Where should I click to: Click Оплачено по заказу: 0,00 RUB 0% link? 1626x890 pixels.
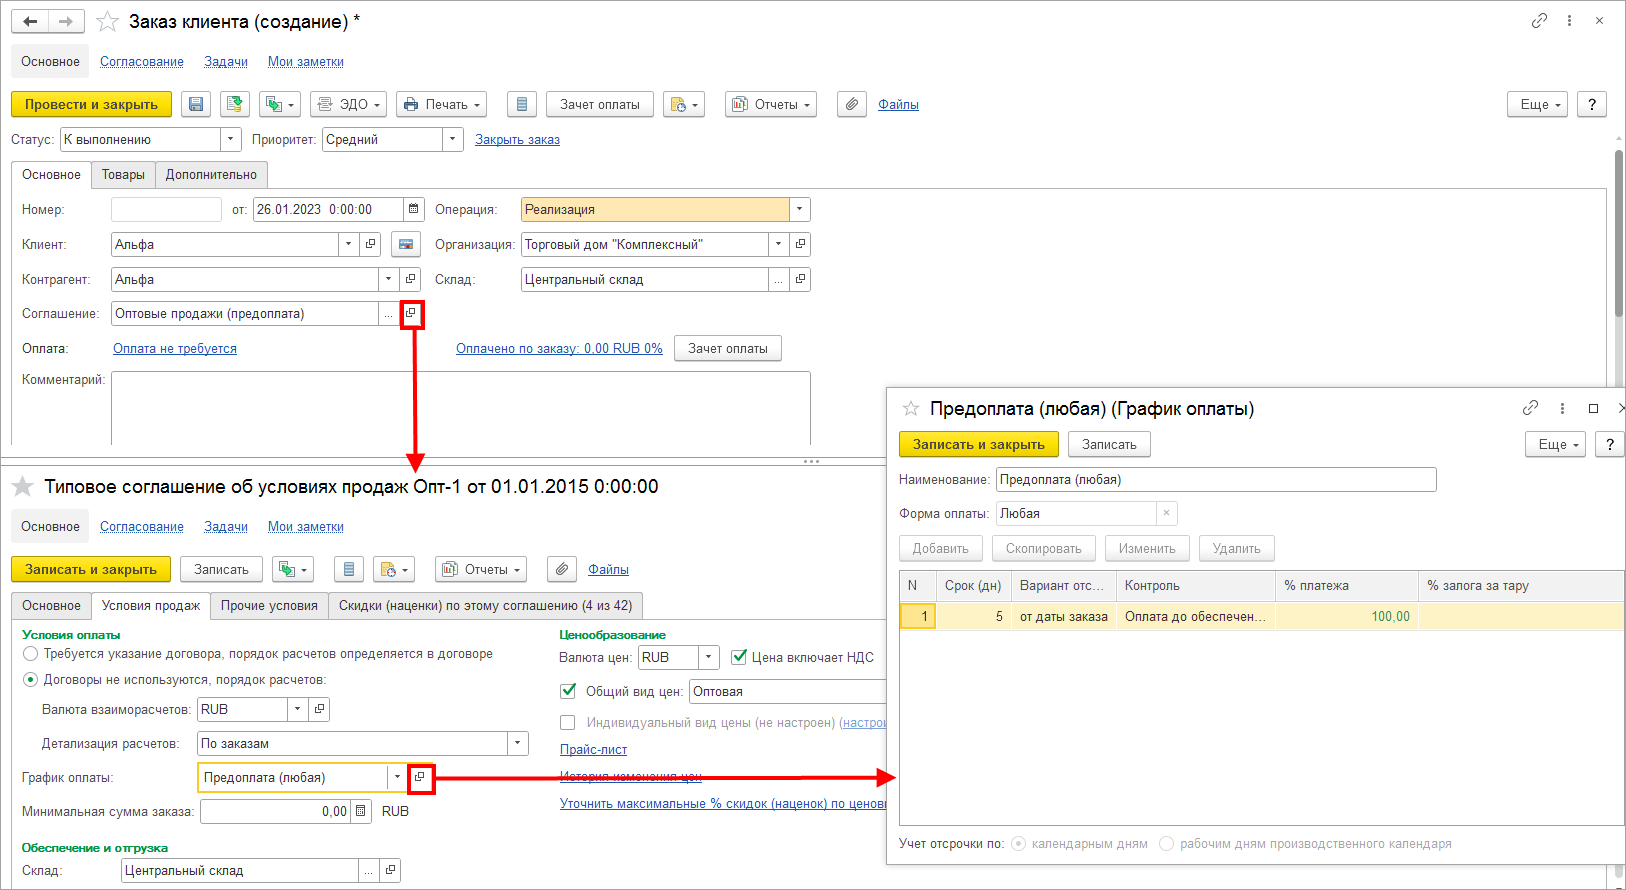(x=559, y=348)
